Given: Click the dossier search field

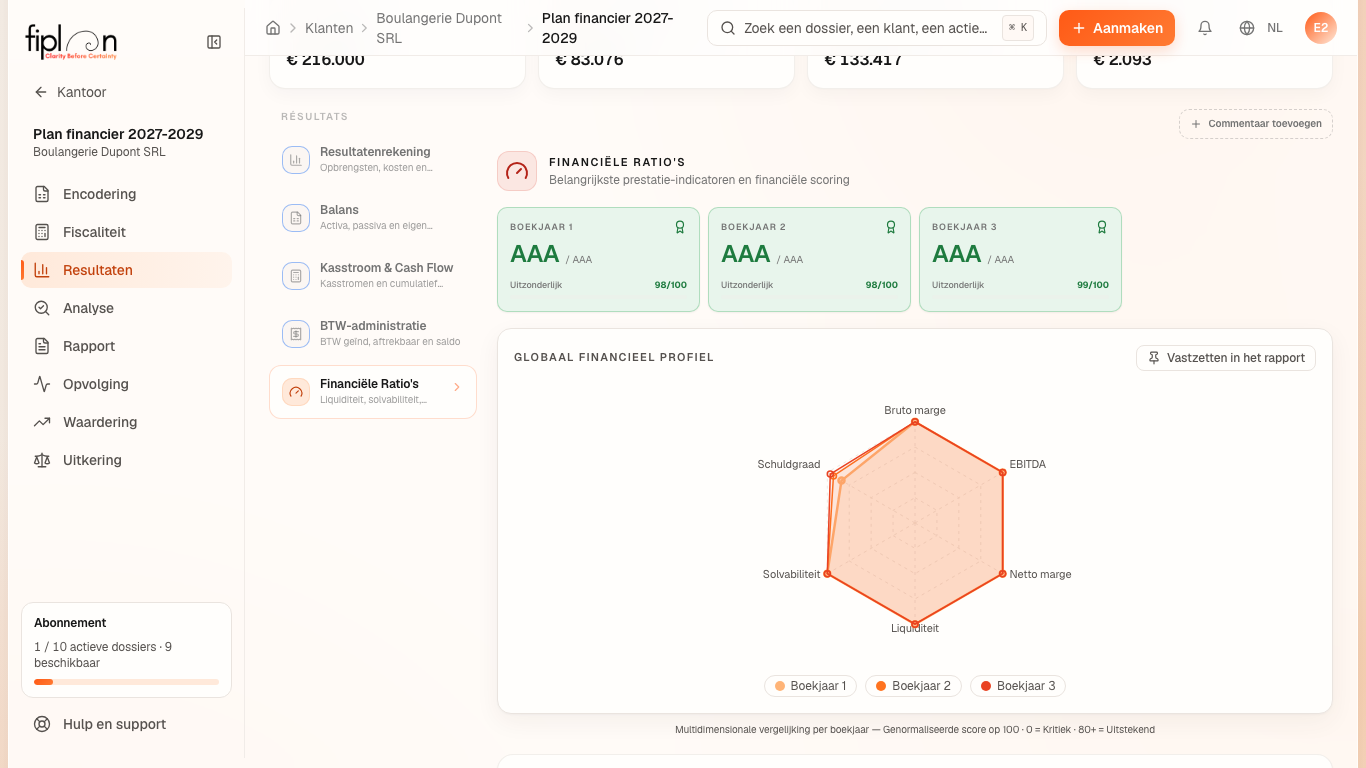Looking at the screenshot, I should (877, 28).
